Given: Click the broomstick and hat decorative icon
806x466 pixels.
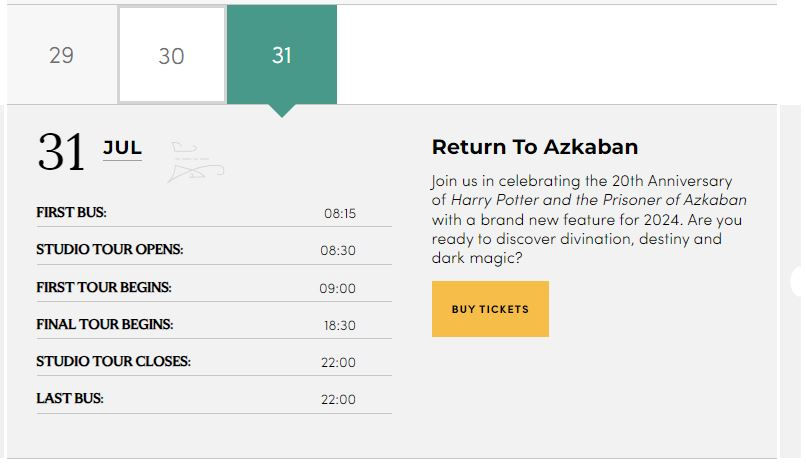Looking at the screenshot, I should pyautogui.click(x=196, y=162).
